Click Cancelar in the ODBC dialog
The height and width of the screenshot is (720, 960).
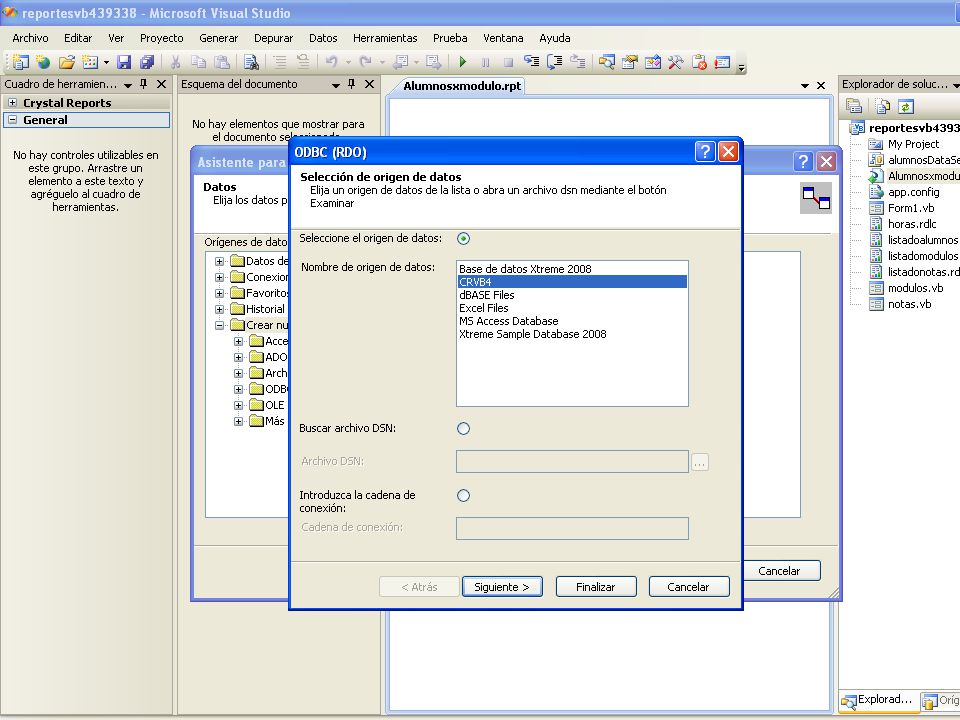689,587
